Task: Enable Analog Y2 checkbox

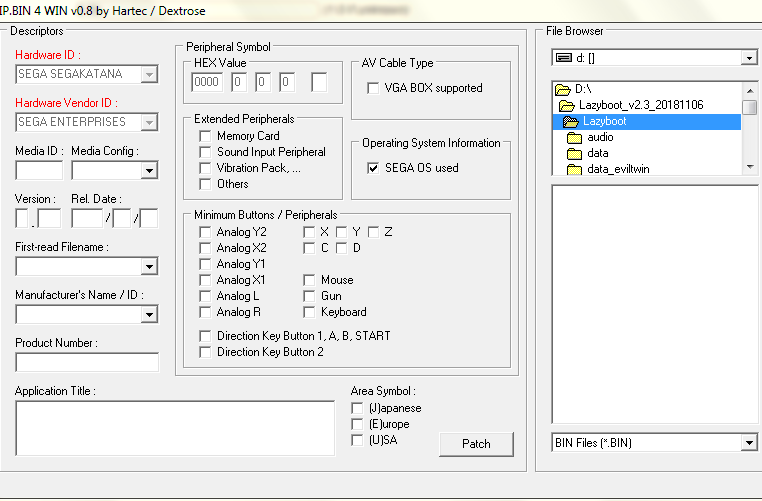Action: click(x=205, y=232)
